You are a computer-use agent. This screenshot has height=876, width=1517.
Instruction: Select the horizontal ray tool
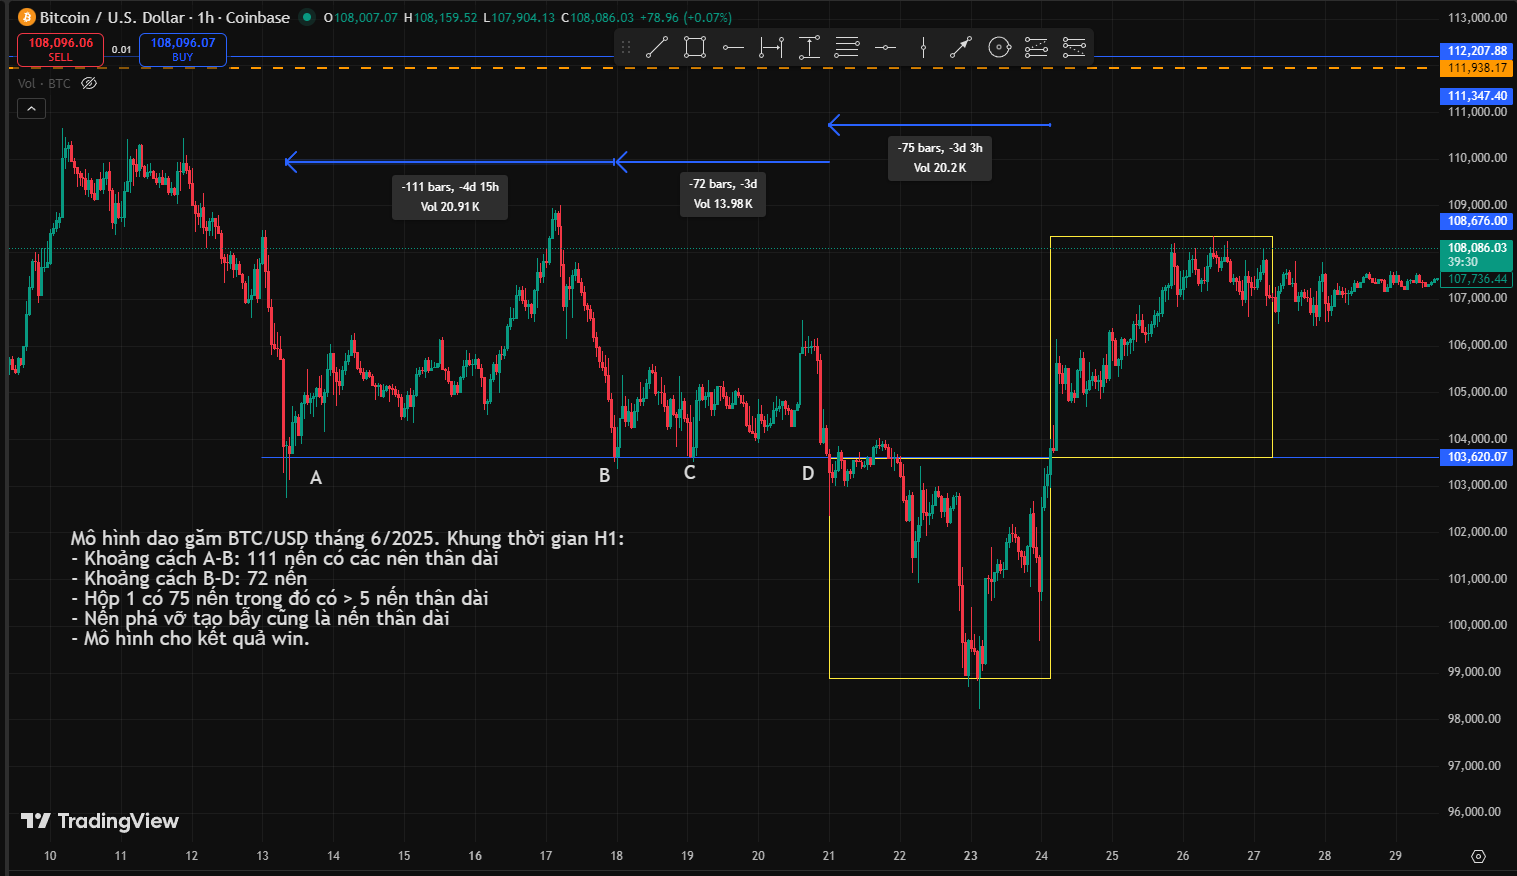[733, 47]
